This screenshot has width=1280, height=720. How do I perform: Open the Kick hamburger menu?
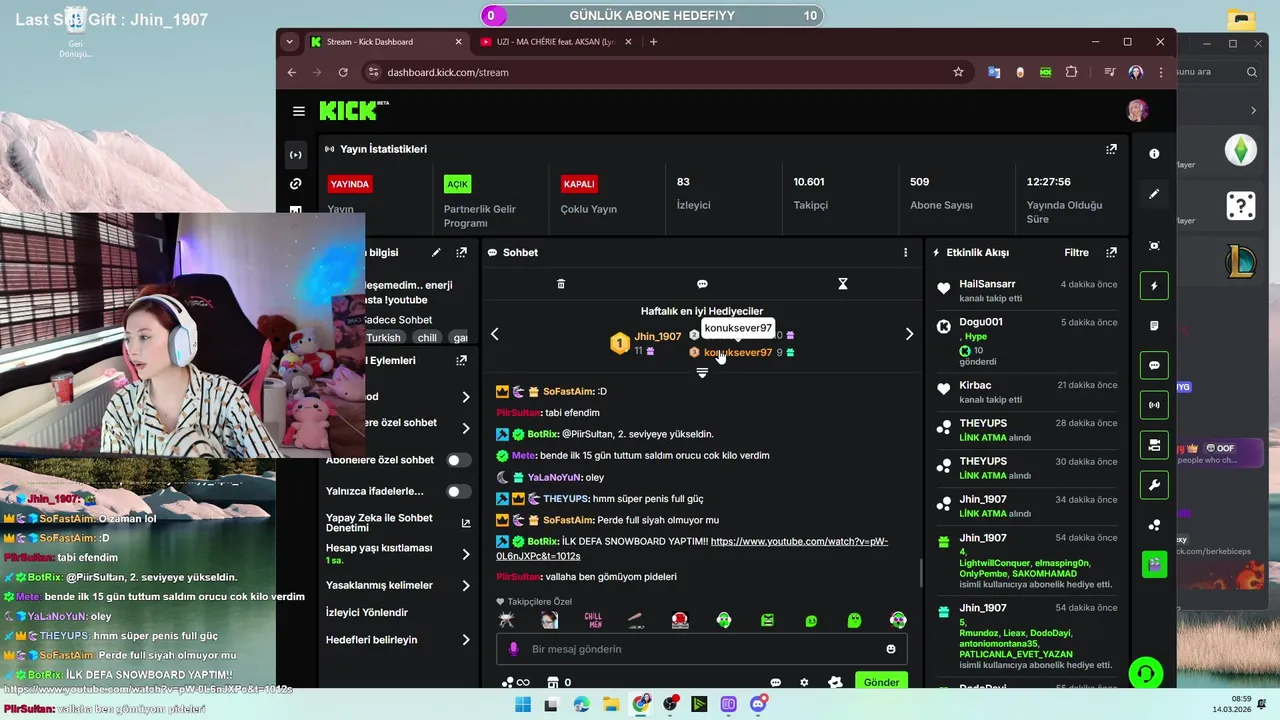[x=298, y=111]
